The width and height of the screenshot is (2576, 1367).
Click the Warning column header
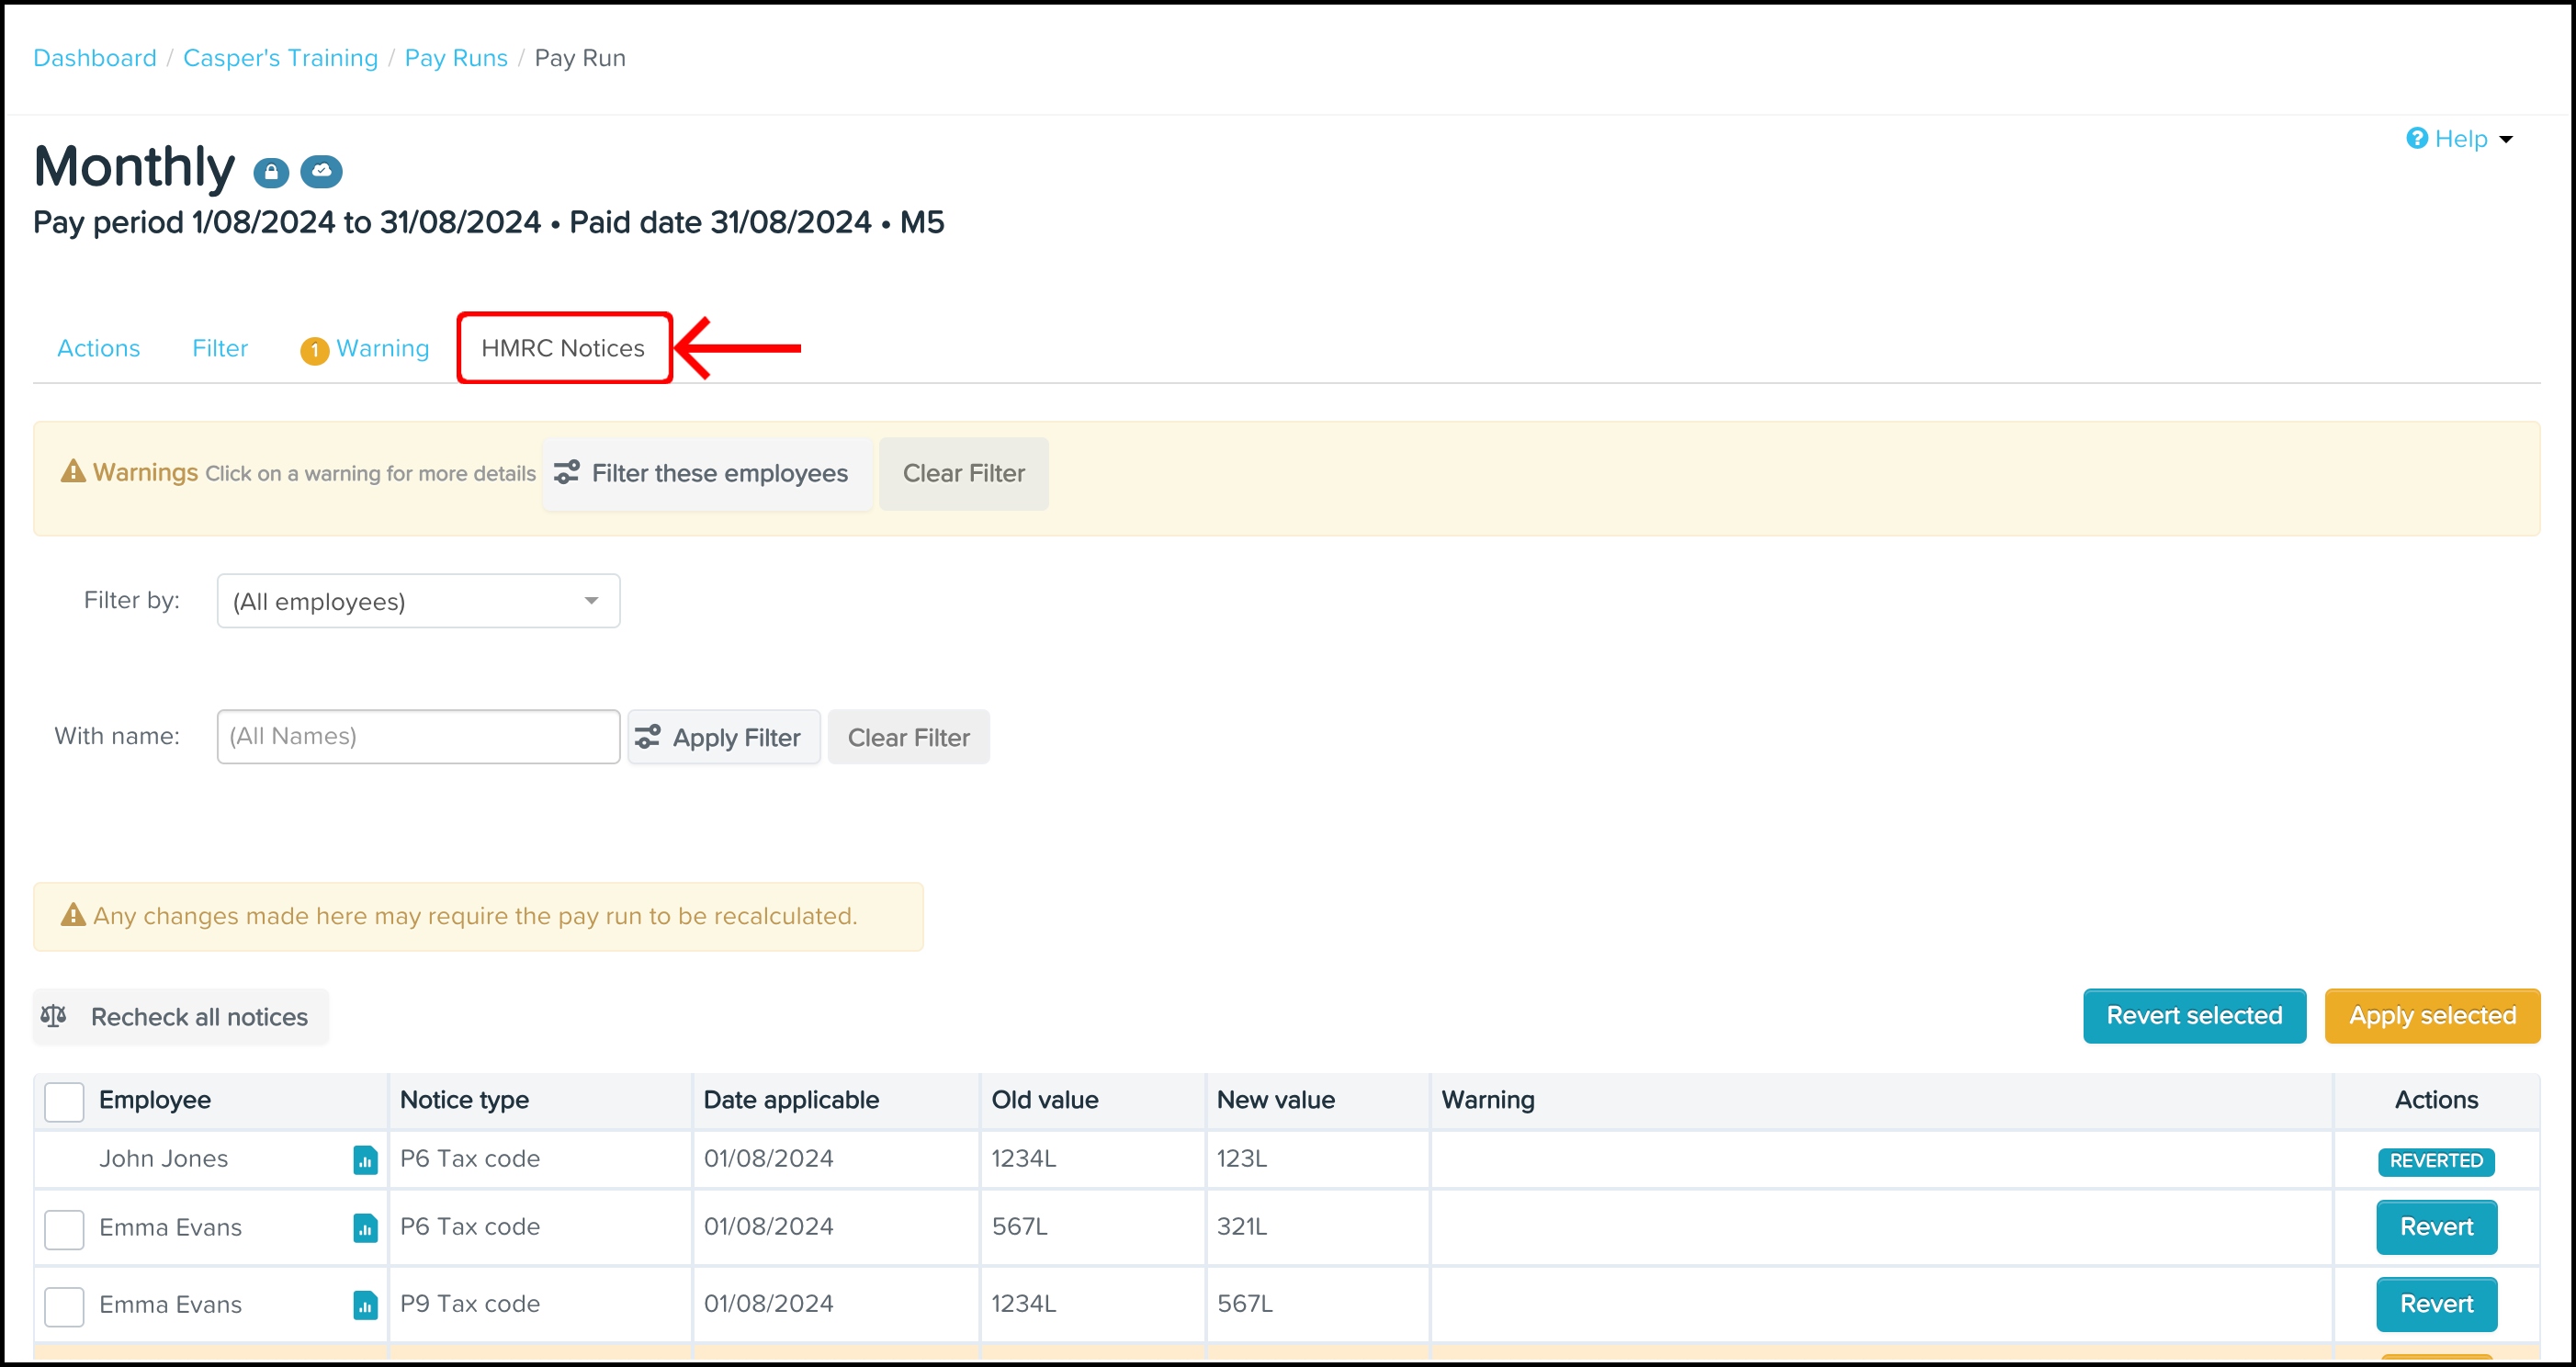pyautogui.click(x=1487, y=1100)
